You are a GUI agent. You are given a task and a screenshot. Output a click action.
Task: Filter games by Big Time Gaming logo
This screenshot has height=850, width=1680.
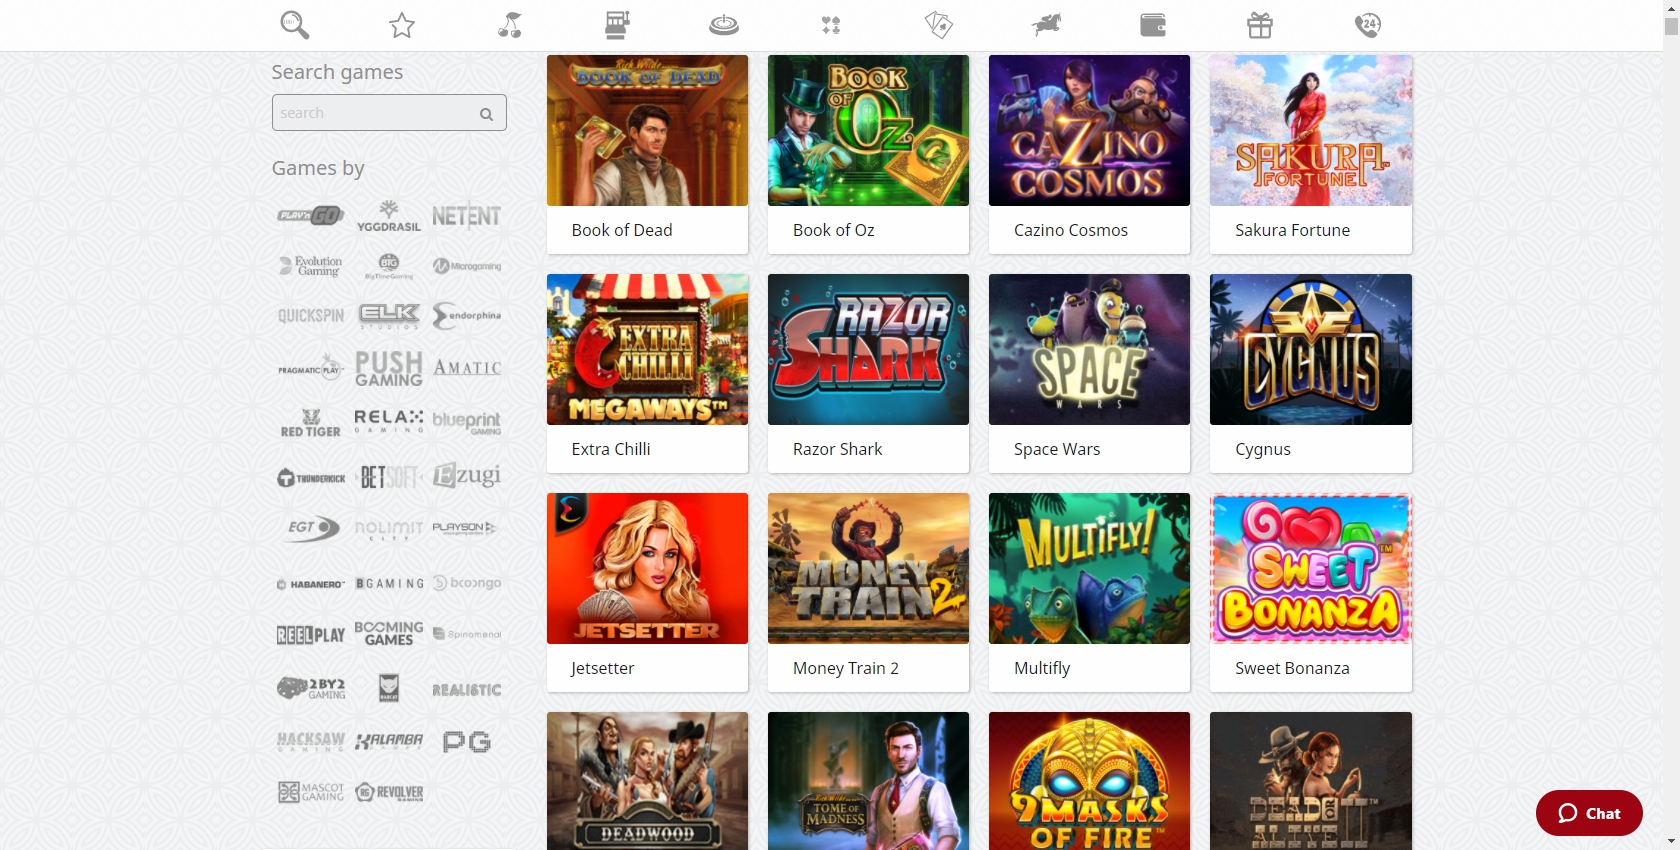pos(389,266)
